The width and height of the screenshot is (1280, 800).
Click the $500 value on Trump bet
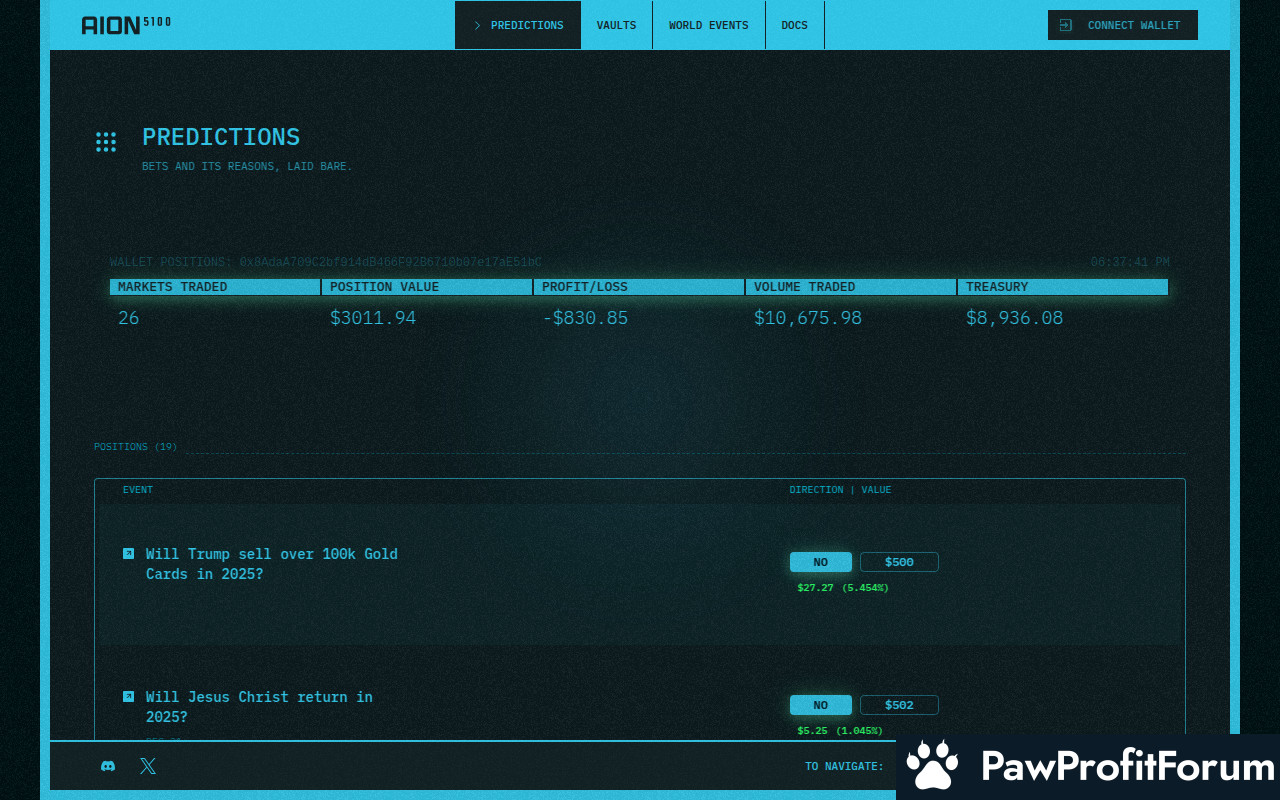[899, 562]
